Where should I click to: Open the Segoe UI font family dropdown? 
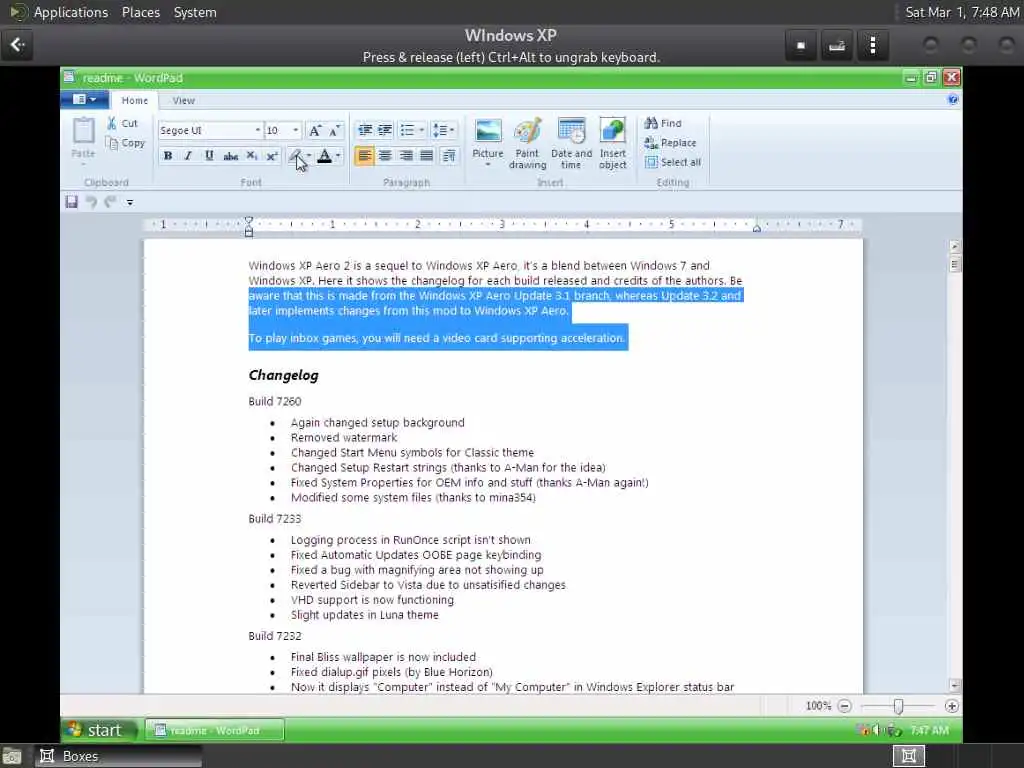point(257,131)
